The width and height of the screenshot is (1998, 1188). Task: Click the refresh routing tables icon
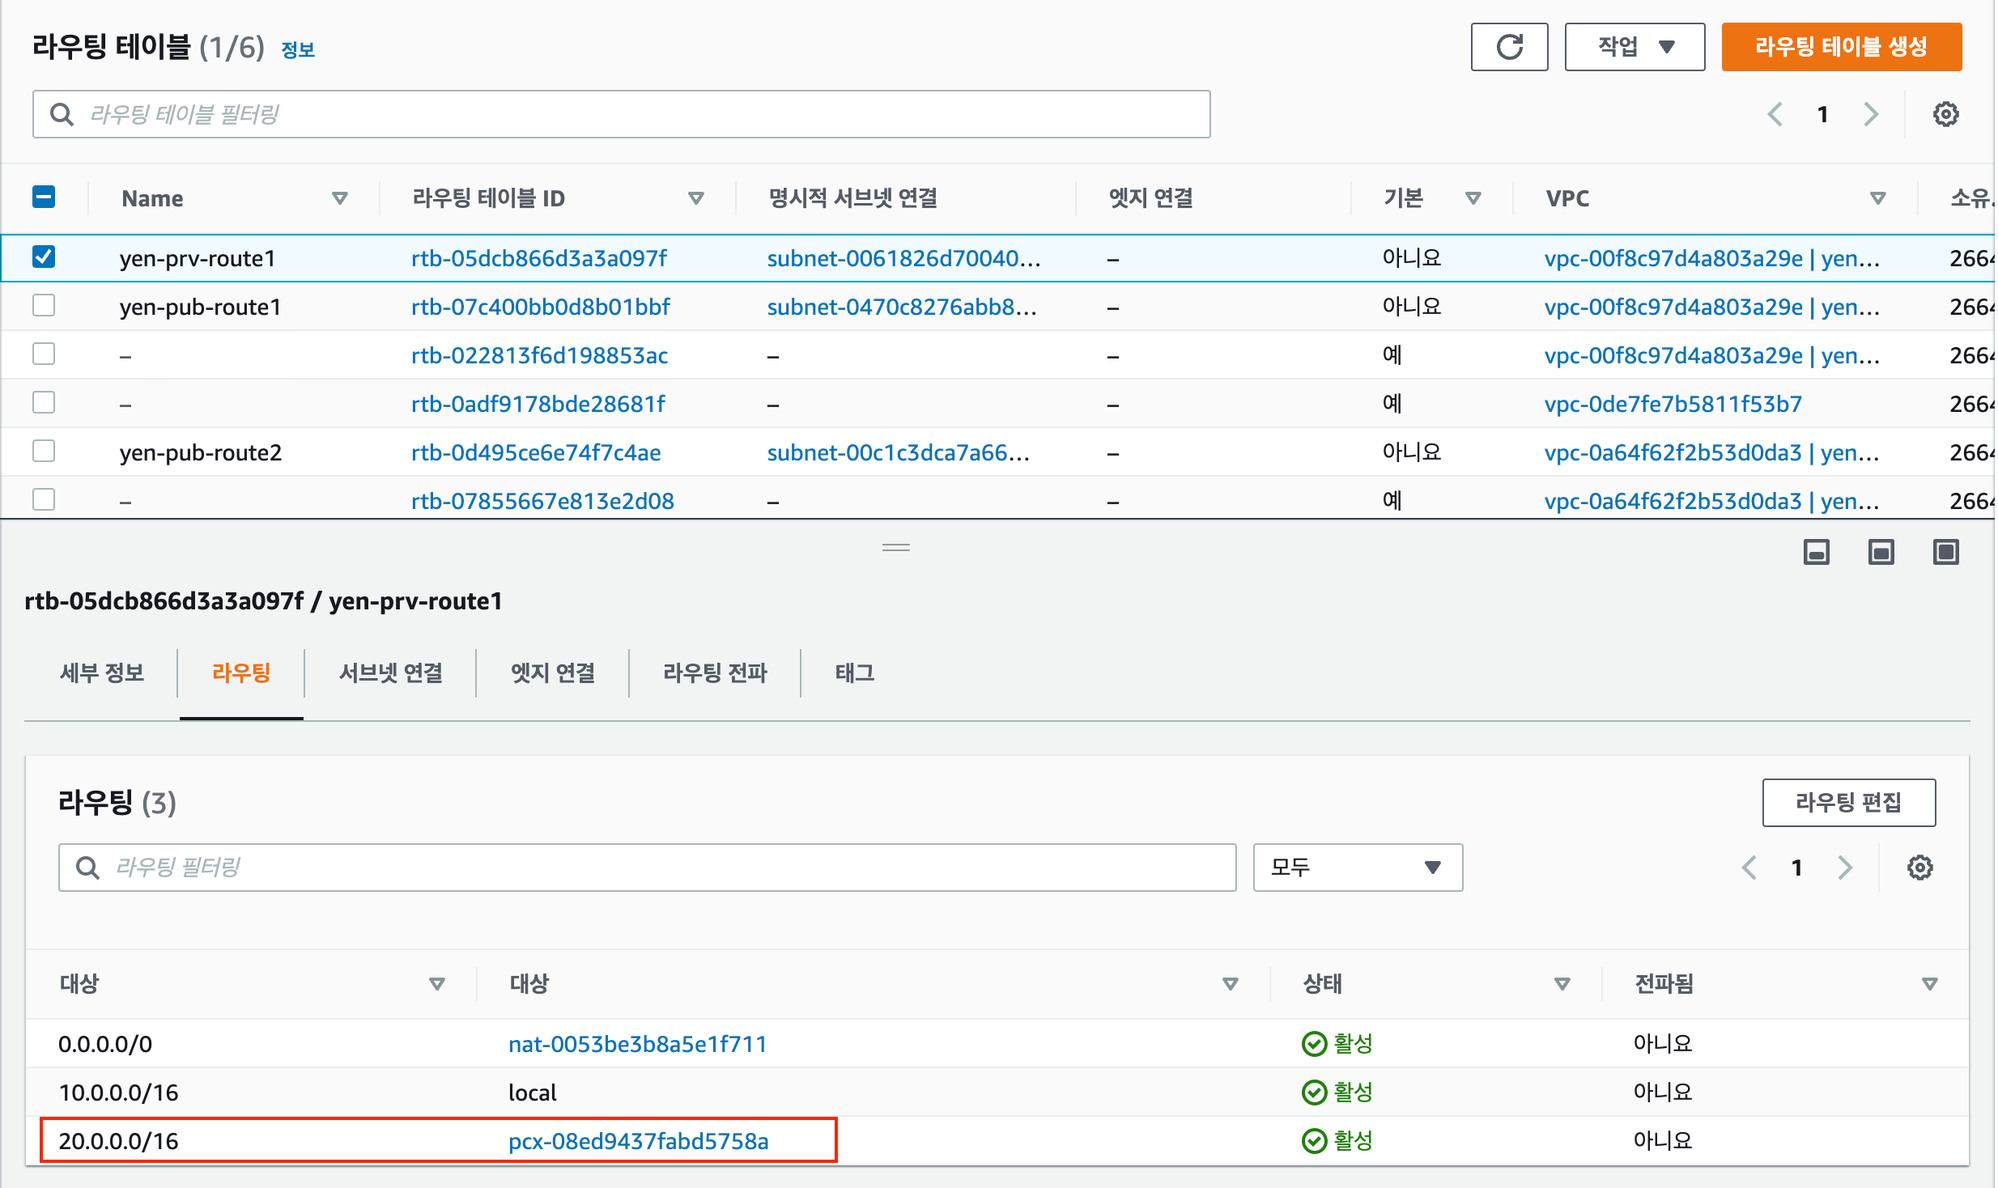coord(1508,47)
